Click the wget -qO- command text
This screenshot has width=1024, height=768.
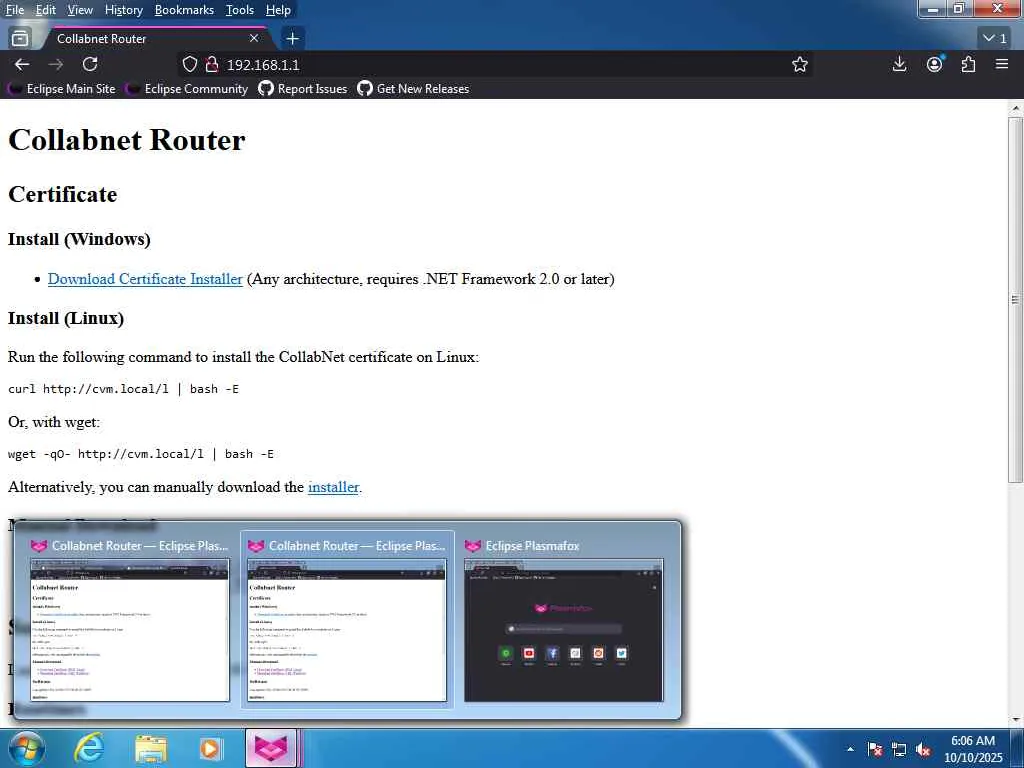tap(141, 454)
